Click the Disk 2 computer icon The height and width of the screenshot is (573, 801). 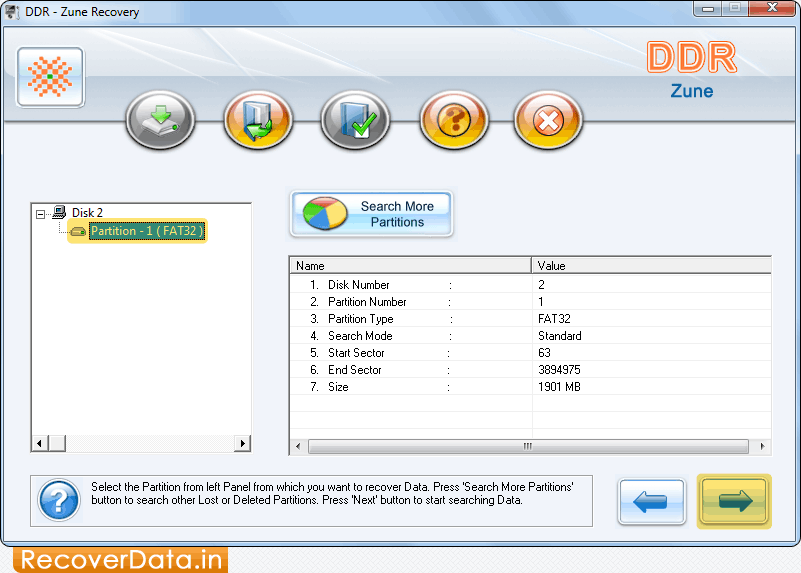(60, 213)
